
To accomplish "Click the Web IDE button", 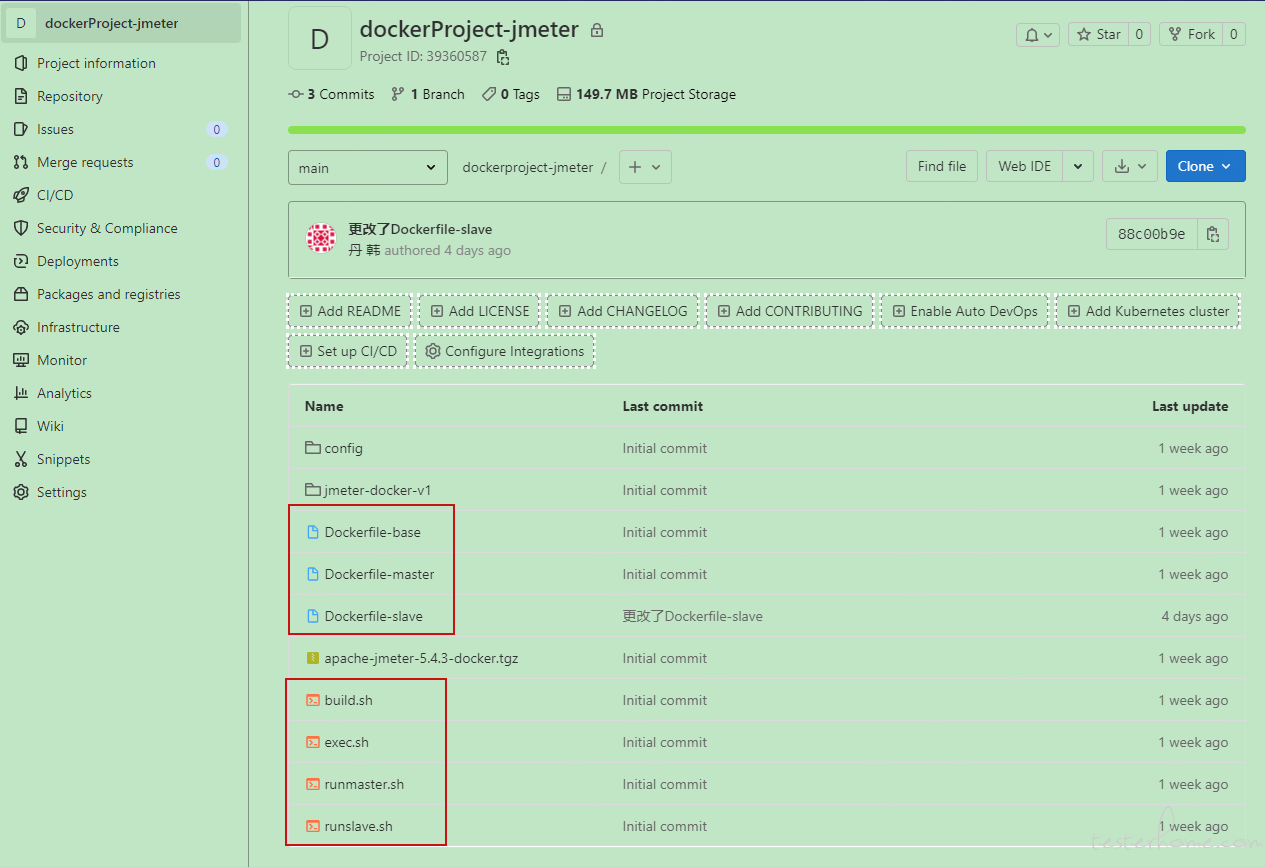I will point(1025,166).
